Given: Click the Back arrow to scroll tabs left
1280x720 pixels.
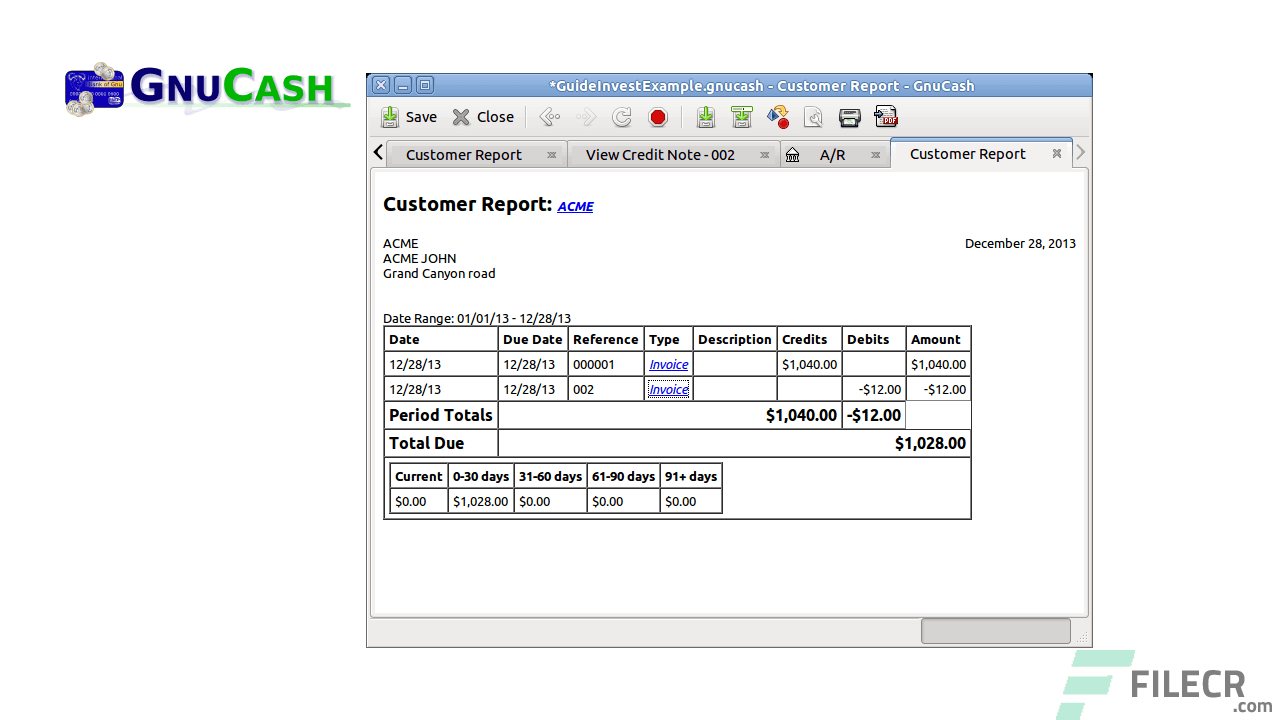Looking at the screenshot, I should tap(377, 151).
